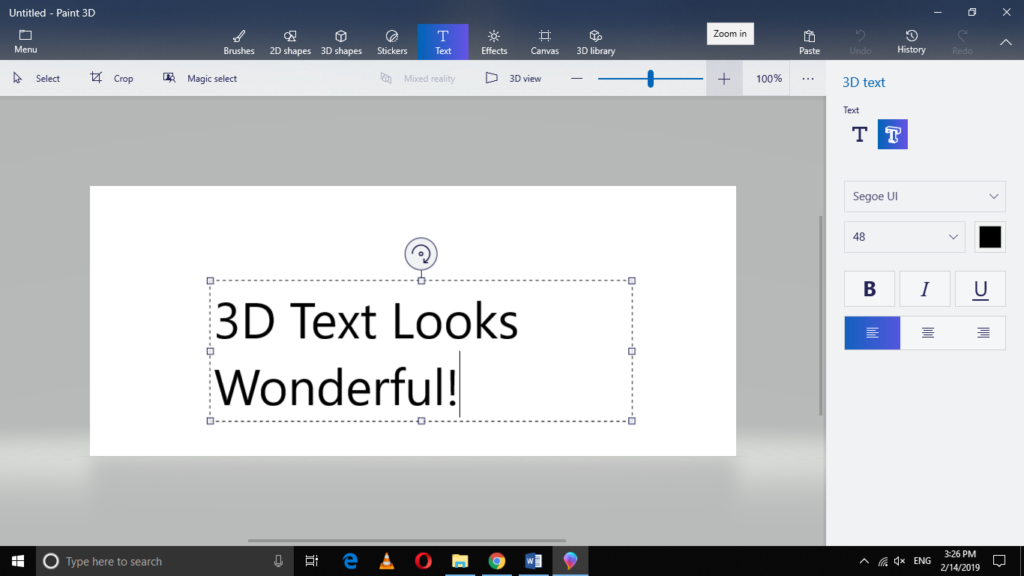Screen dimensions: 1024x576
Task: Expand the Segoe UI font dropdown
Action: (x=925, y=197)
